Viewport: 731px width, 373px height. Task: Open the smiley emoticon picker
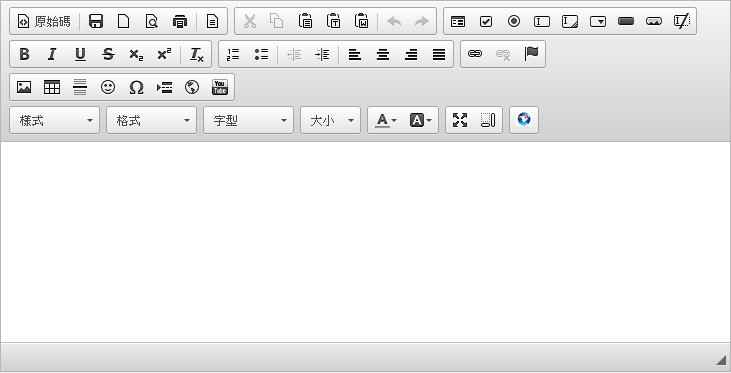pos(108,87)
